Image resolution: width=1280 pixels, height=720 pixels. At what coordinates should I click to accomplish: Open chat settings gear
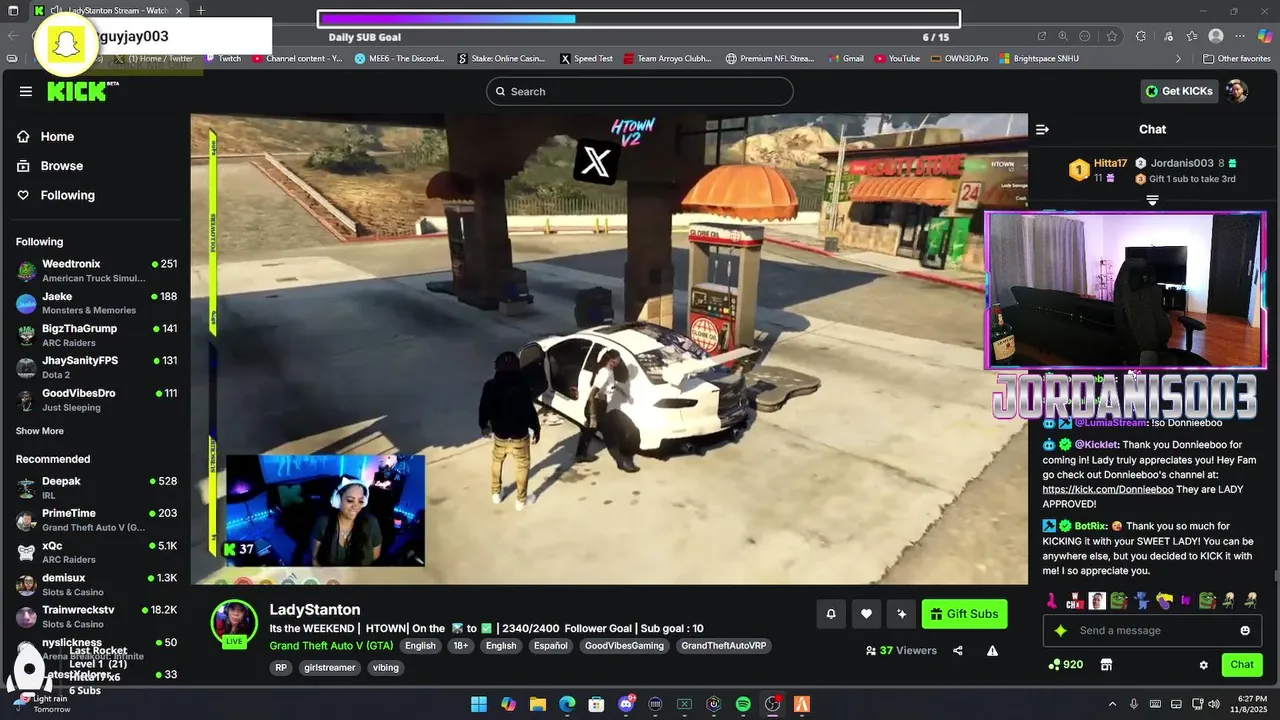point(1204,665)
